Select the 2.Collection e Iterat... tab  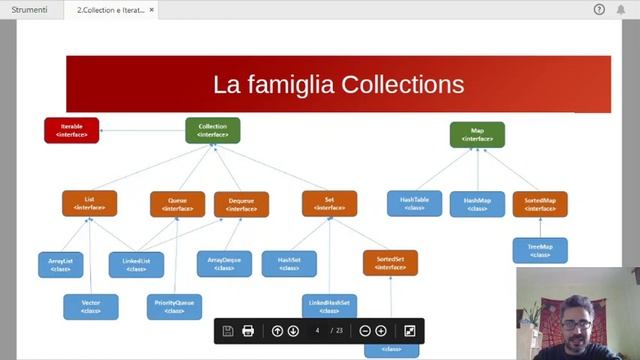coord(111,10)
